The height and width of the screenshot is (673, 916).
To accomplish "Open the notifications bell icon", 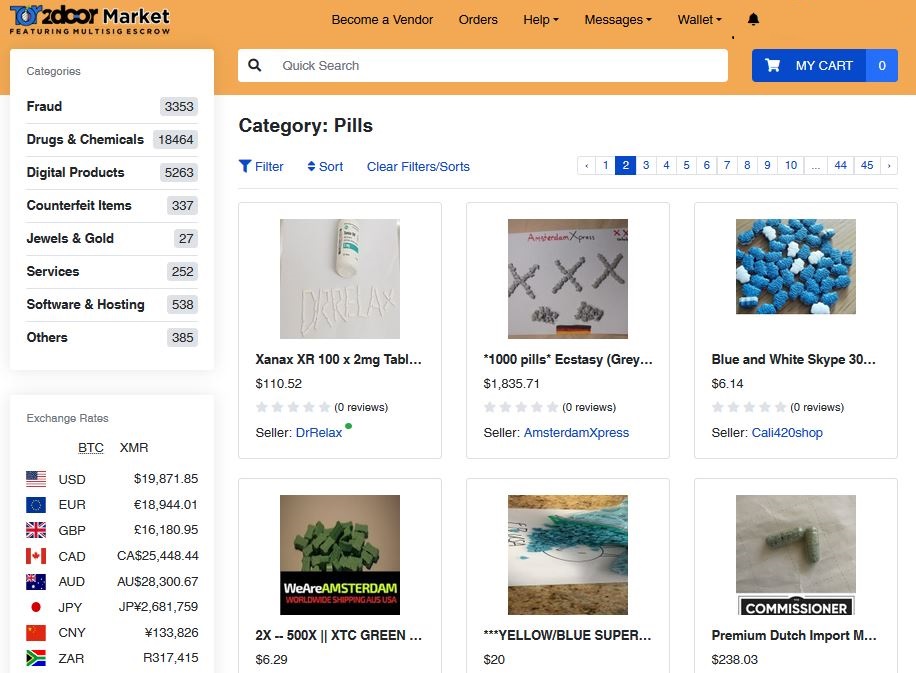I will 753,18.
